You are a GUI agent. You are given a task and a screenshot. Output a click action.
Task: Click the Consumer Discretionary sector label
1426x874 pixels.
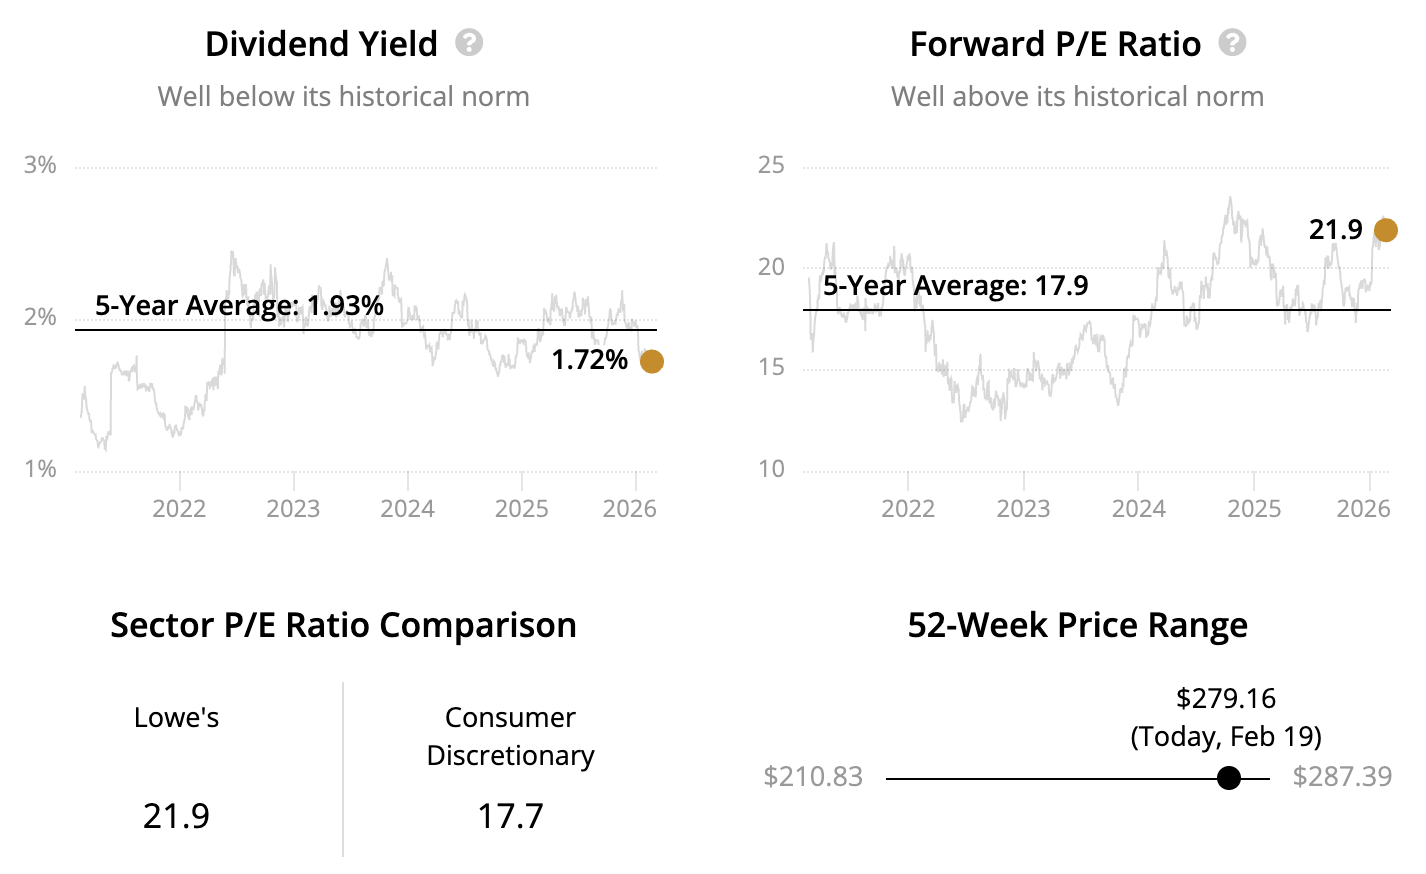click(x=510, y=736)
